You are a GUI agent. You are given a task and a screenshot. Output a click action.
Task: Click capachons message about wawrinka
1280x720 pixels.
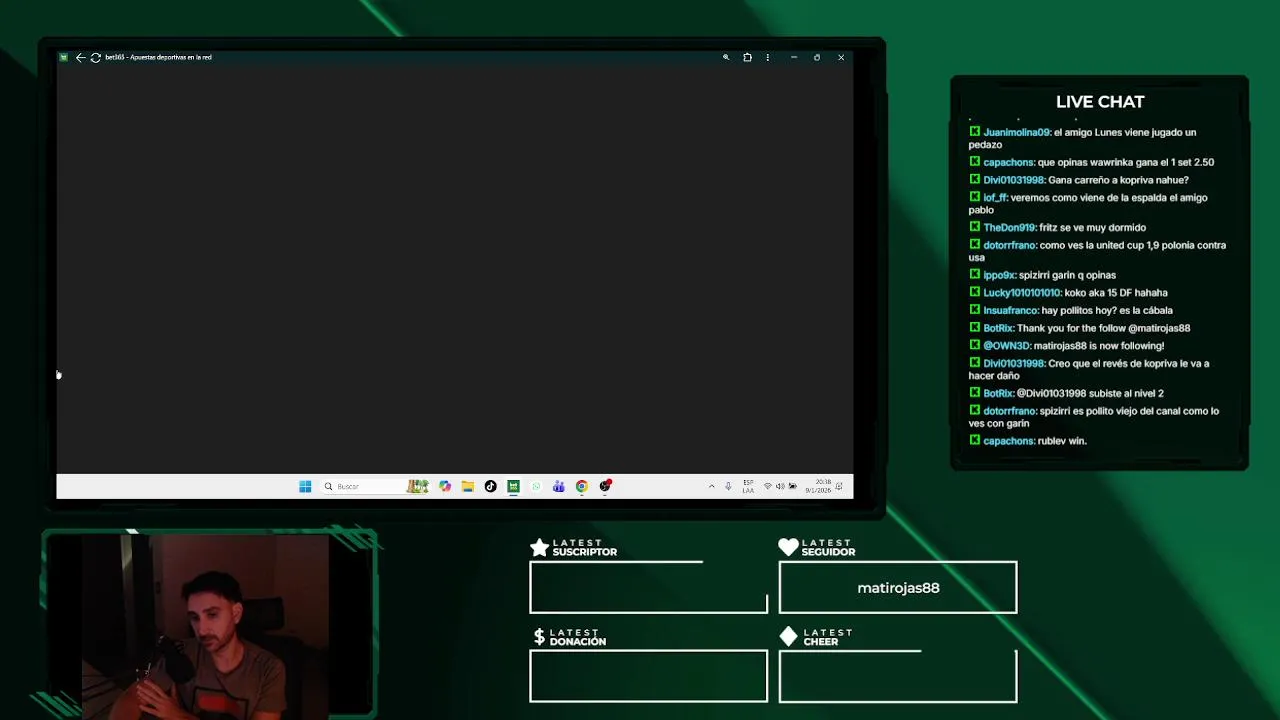[1091, 162]
